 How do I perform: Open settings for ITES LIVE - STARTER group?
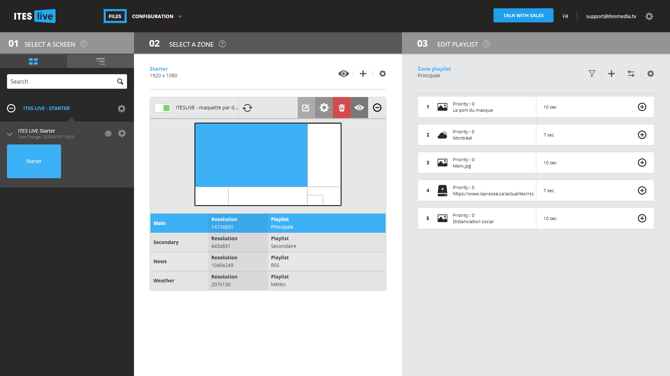click(x=121, y=109)
